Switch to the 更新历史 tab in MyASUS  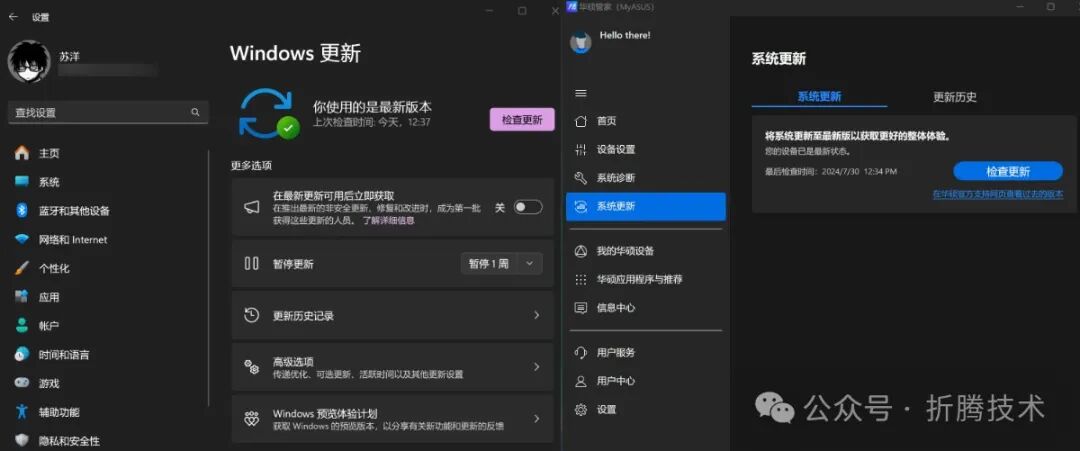tap(955, 97)
